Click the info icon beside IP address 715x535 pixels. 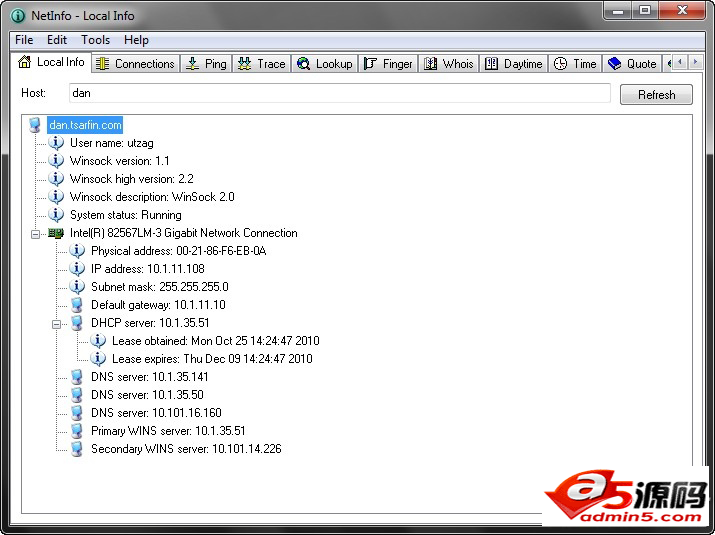click(77, 269)
